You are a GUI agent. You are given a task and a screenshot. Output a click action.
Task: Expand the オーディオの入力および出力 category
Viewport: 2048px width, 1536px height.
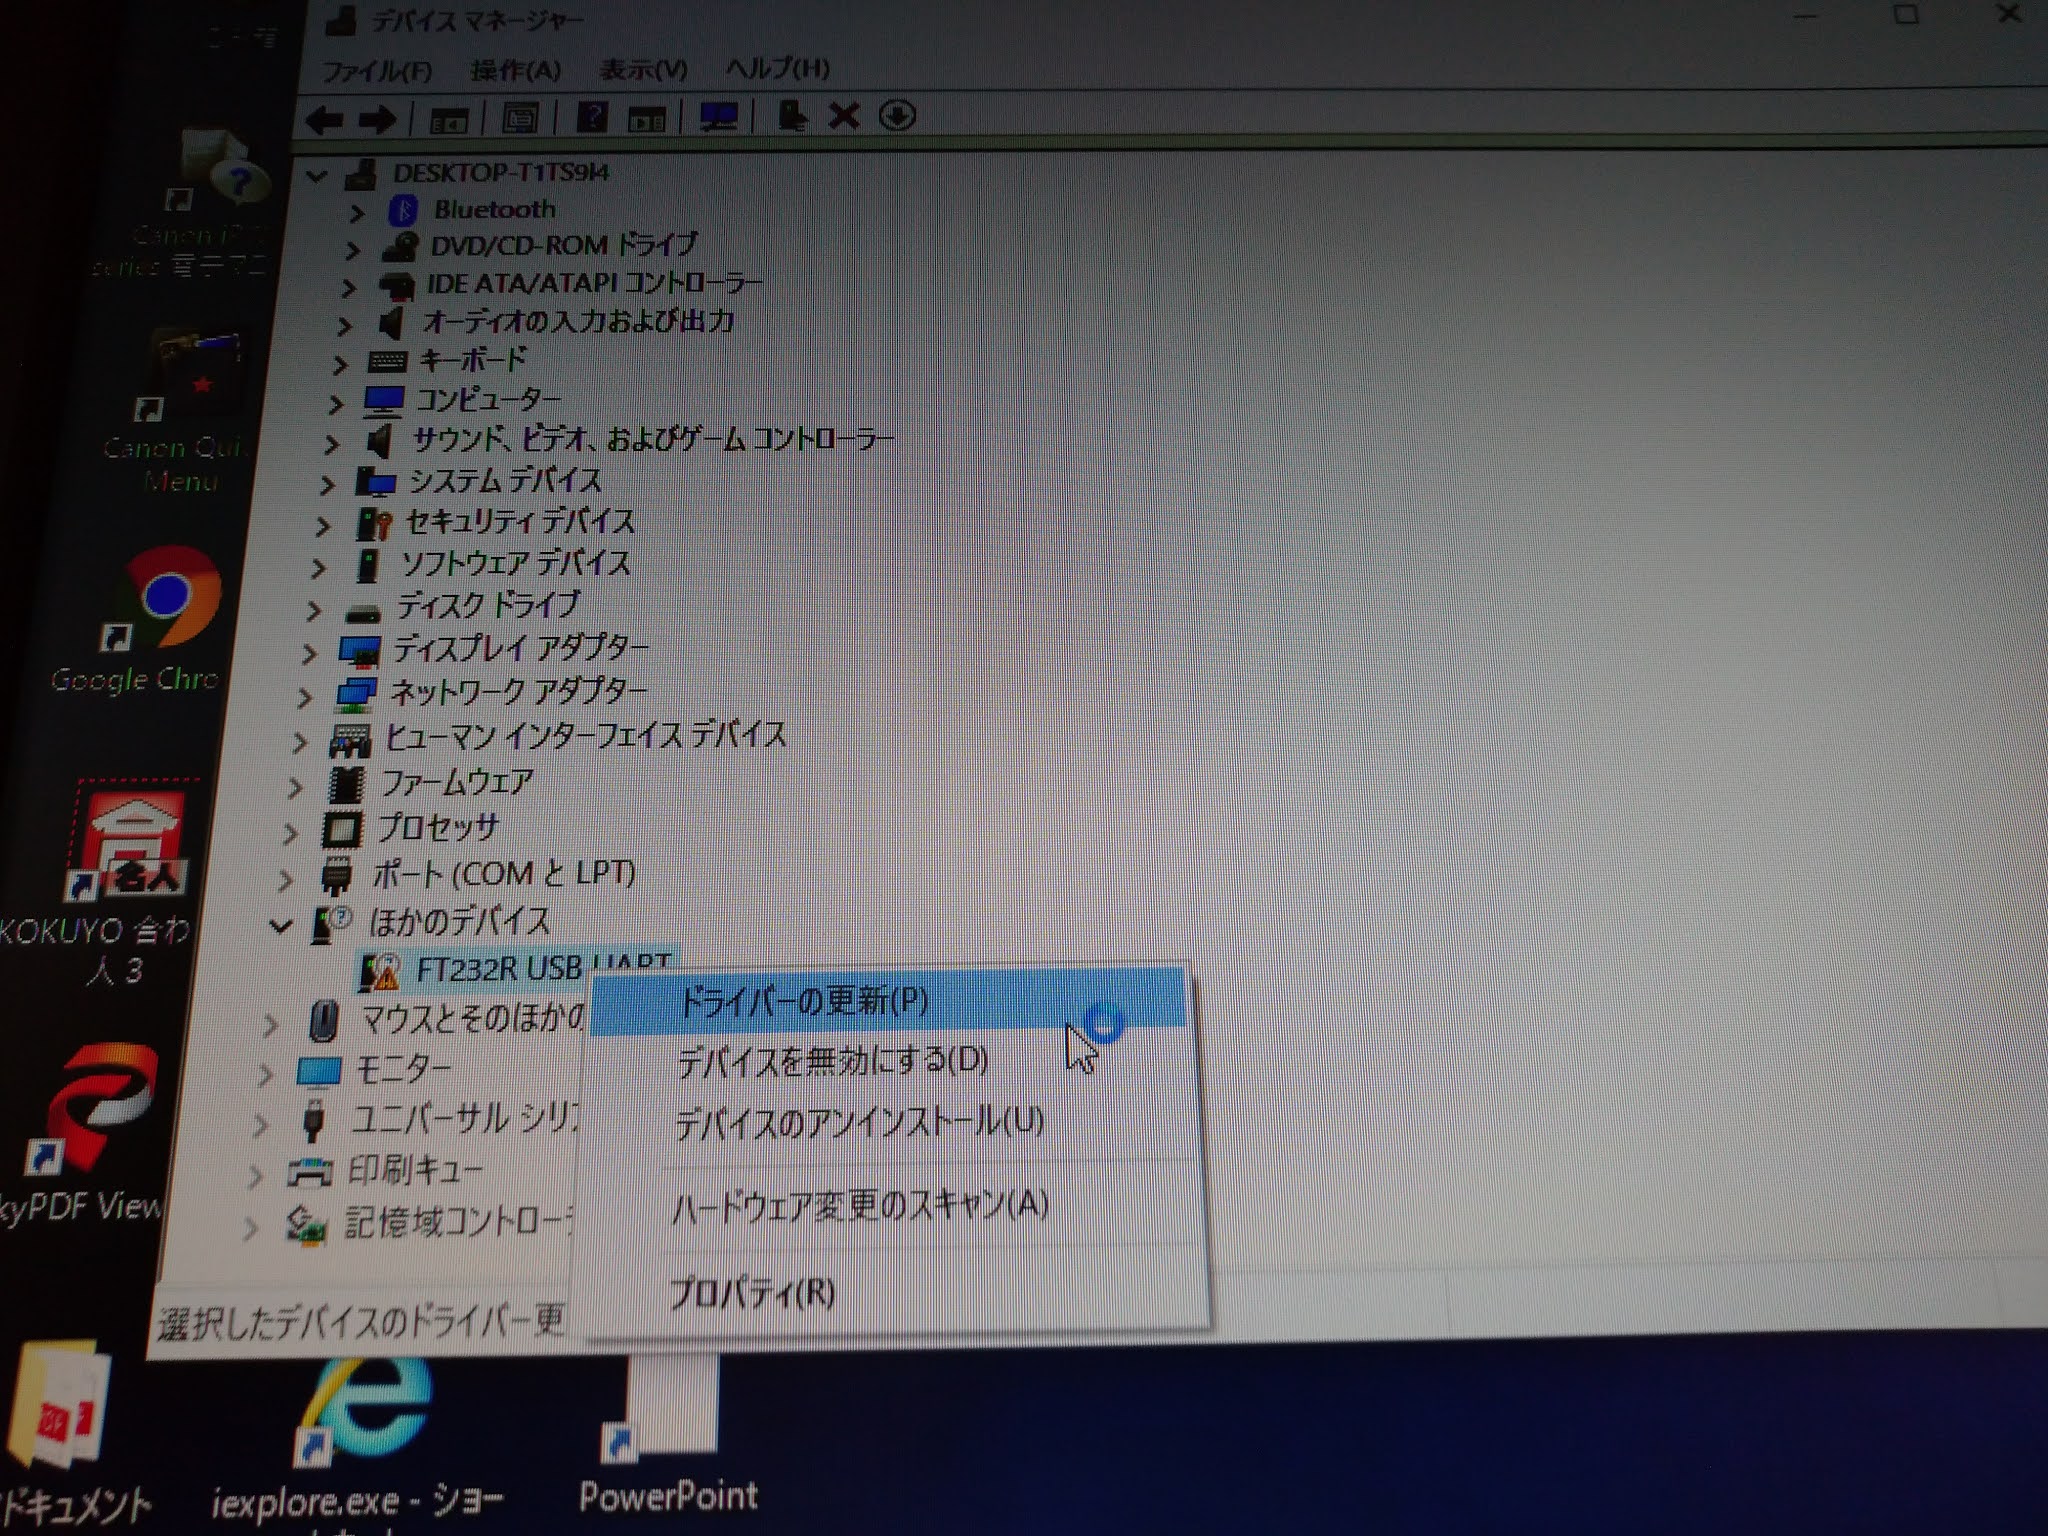pos(344,326)
